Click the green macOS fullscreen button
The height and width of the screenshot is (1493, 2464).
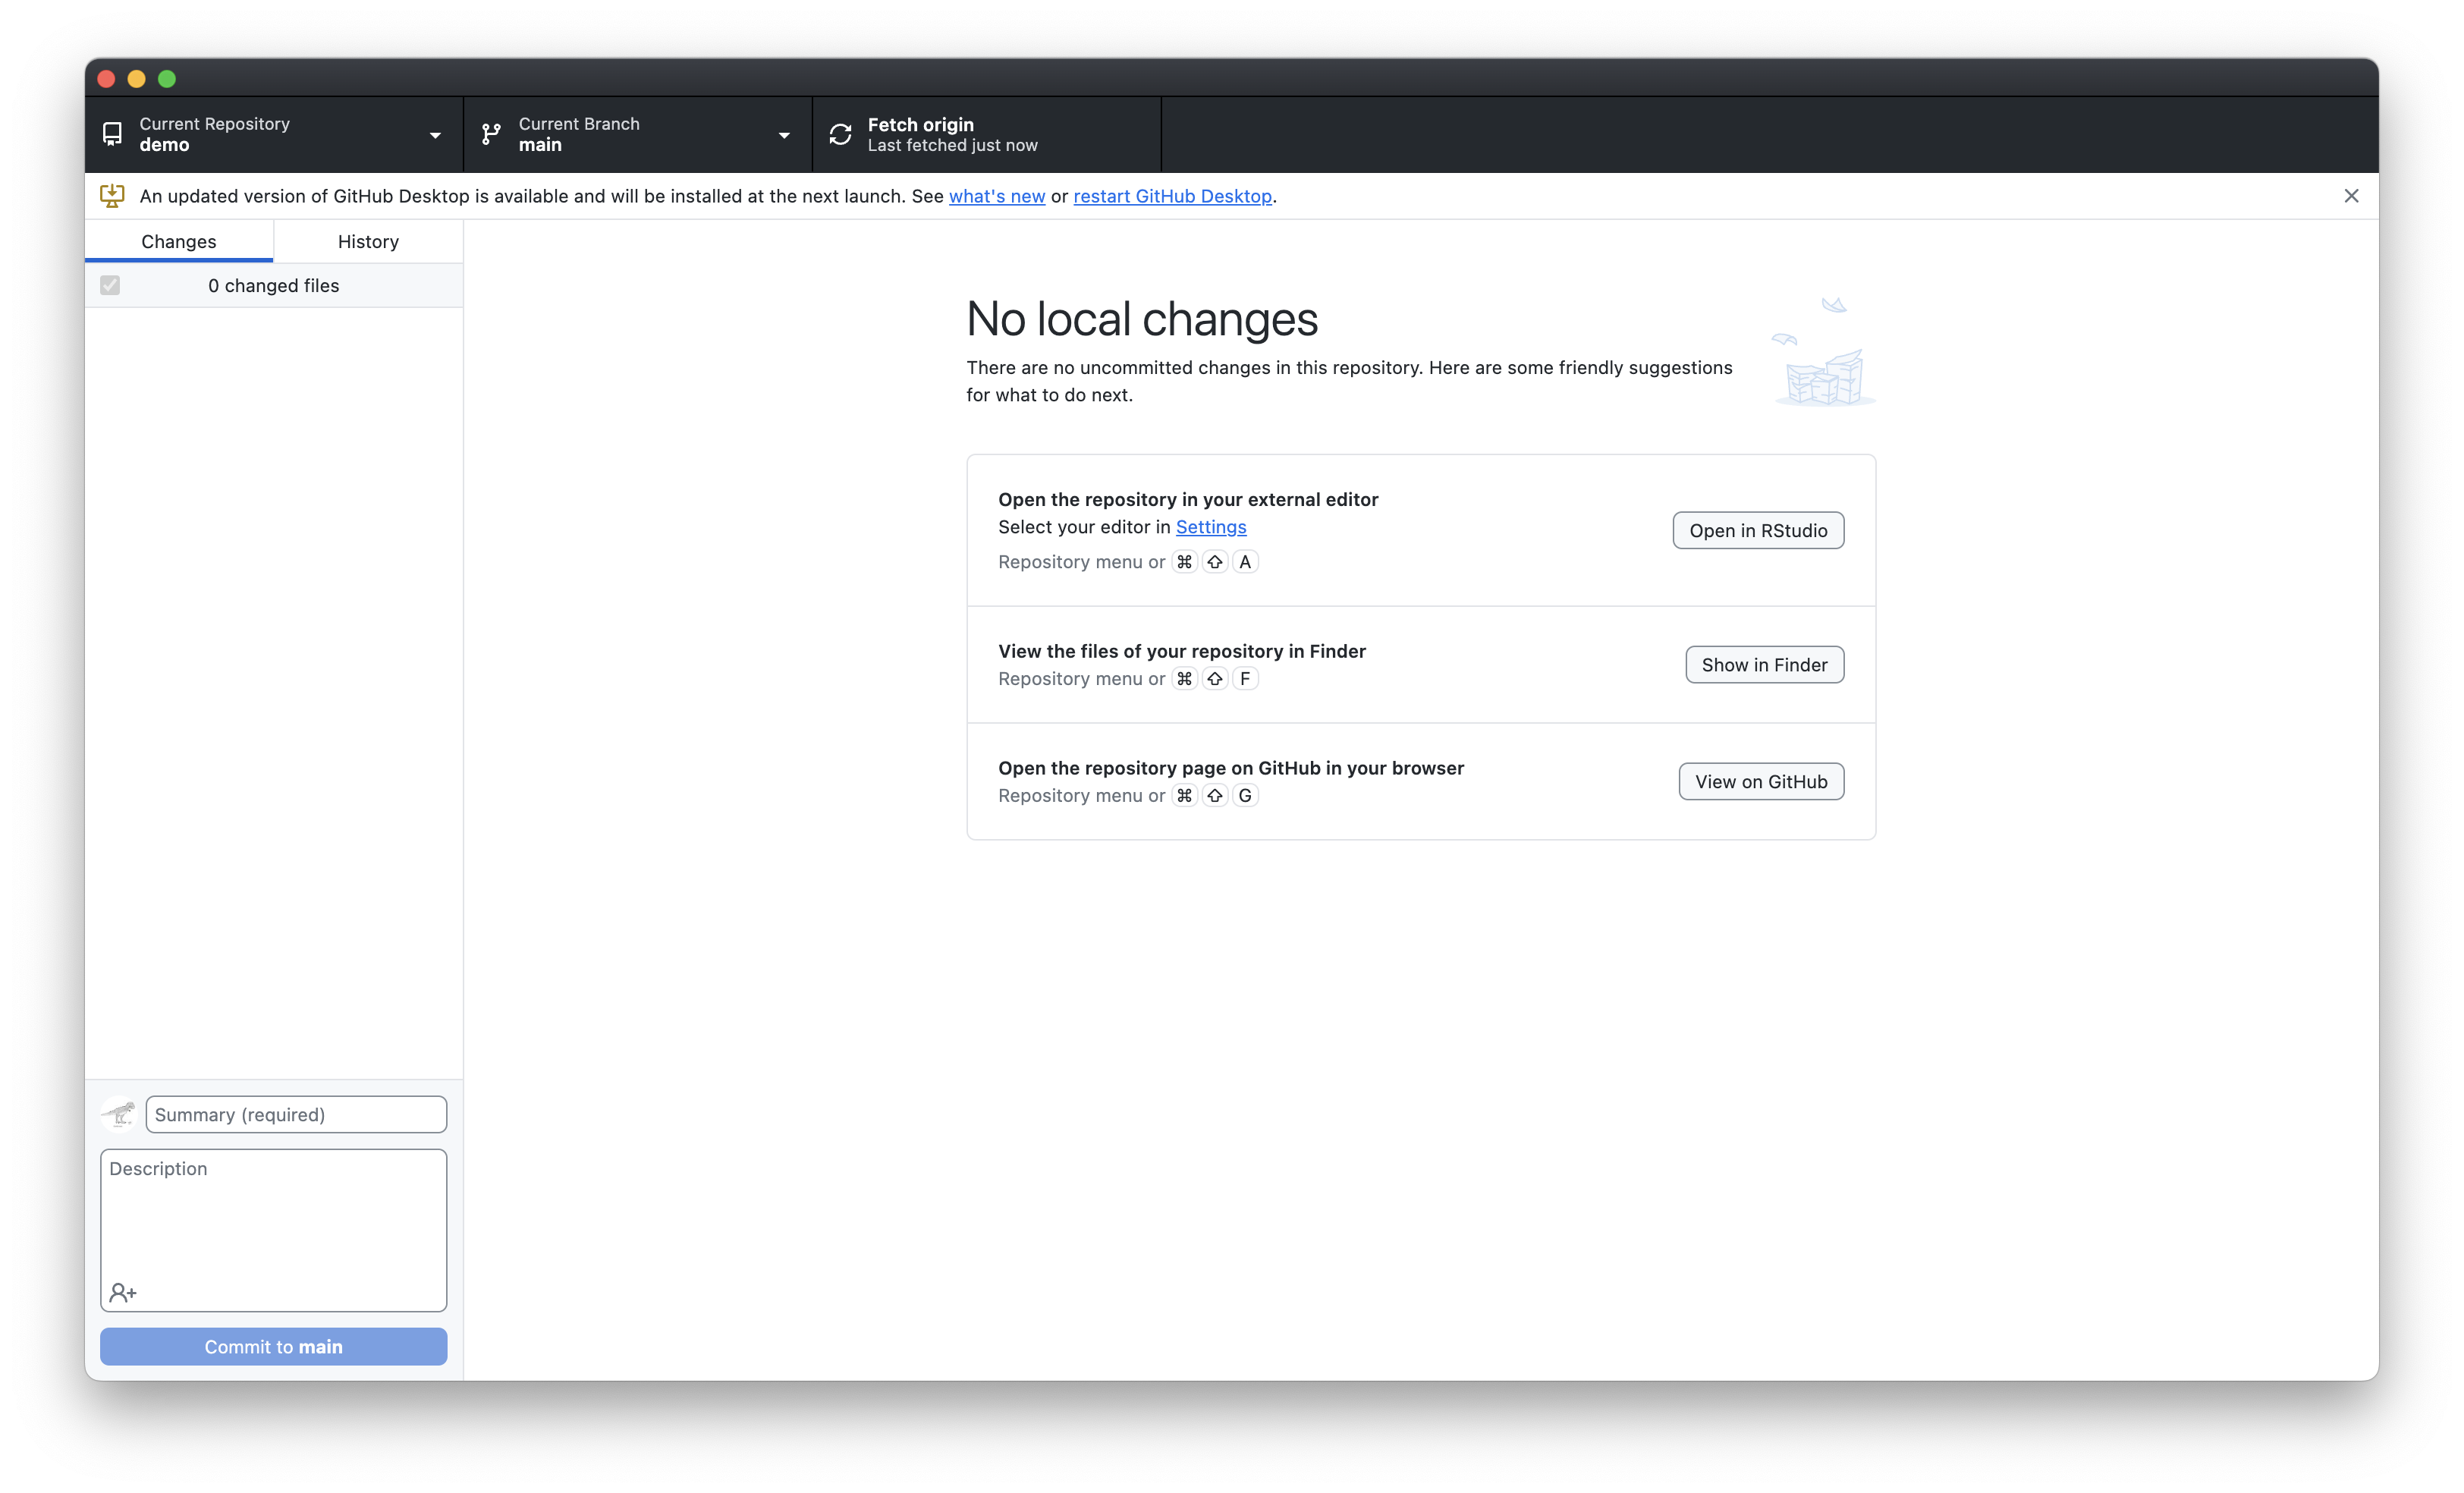pos(167,79)
